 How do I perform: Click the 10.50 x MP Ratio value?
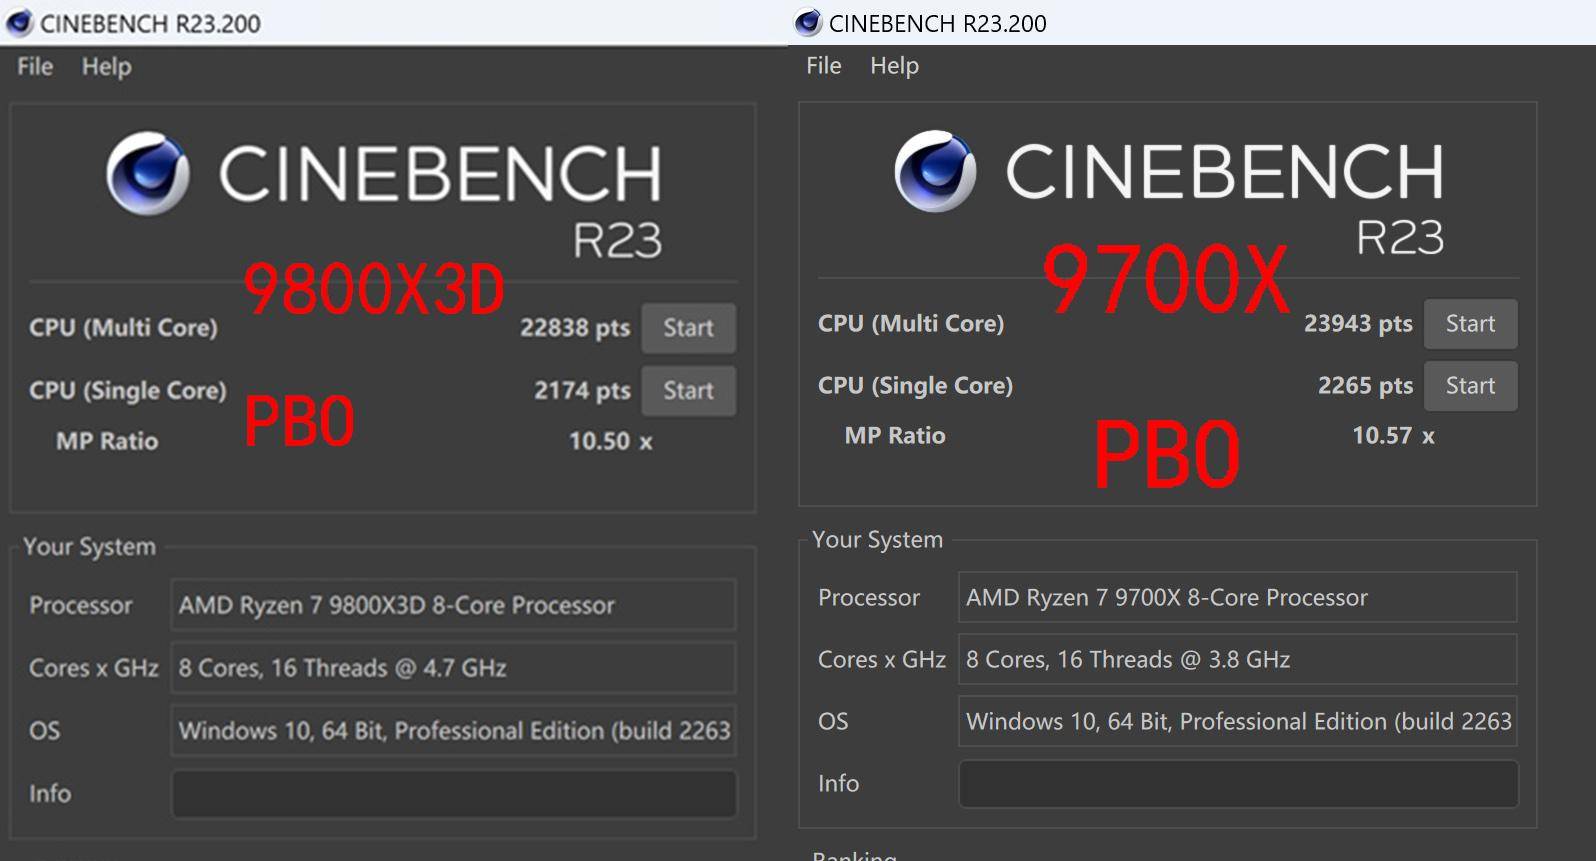click(x=610, y=441)
